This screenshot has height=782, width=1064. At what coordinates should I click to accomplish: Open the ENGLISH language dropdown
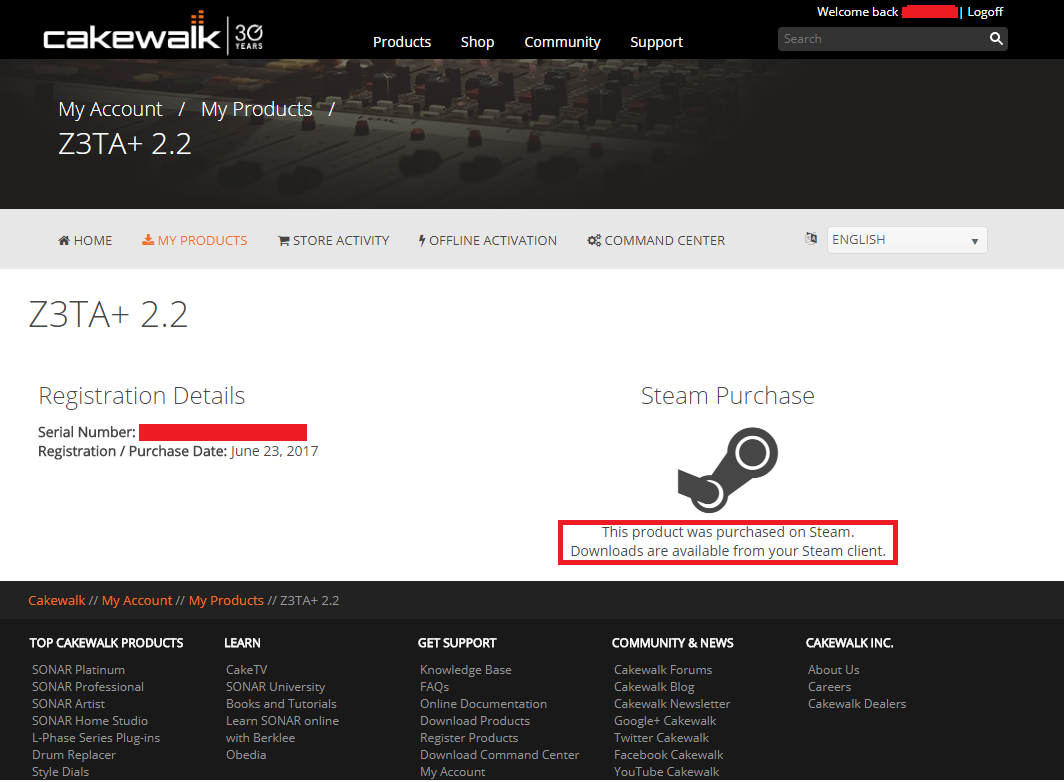(x=907, y=240)
